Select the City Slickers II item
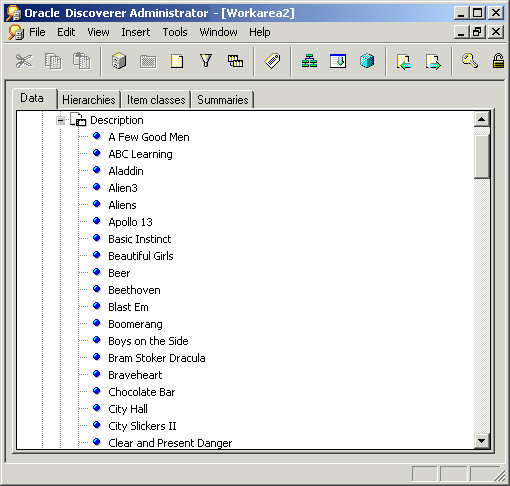The image size is (510, 486). tap(142, 426)
